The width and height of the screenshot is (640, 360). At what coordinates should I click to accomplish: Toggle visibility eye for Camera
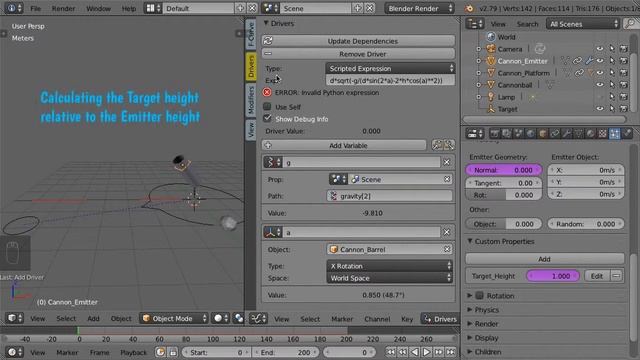(600, 49)
